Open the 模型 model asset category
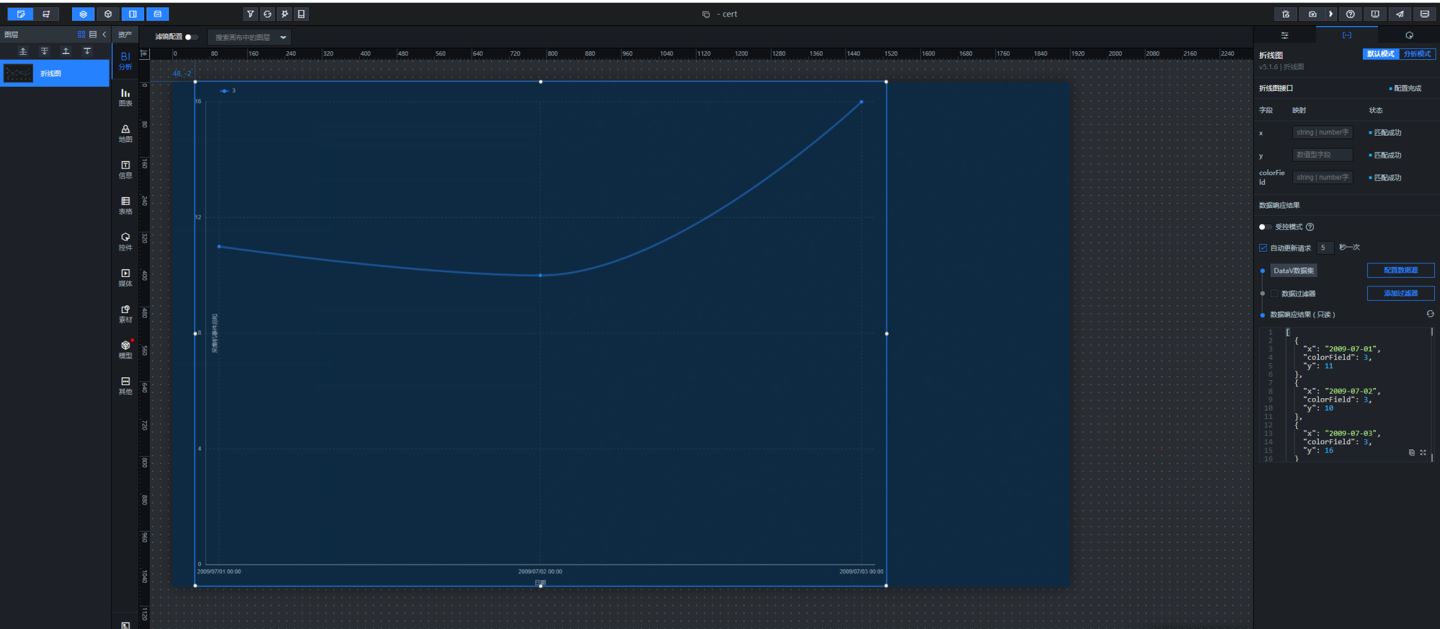 [x=125, y=349]
